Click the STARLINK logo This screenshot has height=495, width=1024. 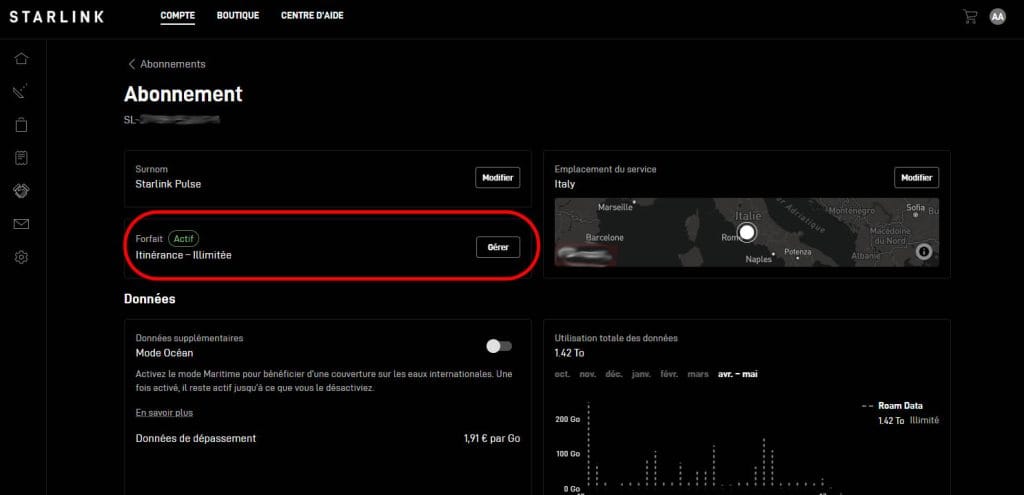coord(56,17)
